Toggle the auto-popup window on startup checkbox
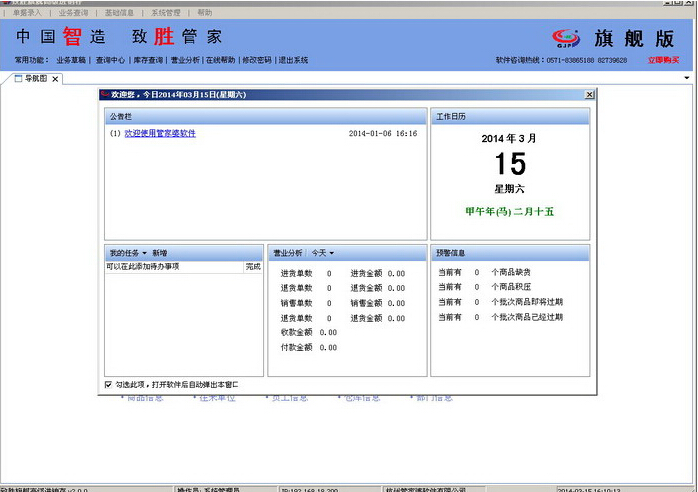Image resolution: width=698 pixels, height=492 pixels. (x=109, y=384)
